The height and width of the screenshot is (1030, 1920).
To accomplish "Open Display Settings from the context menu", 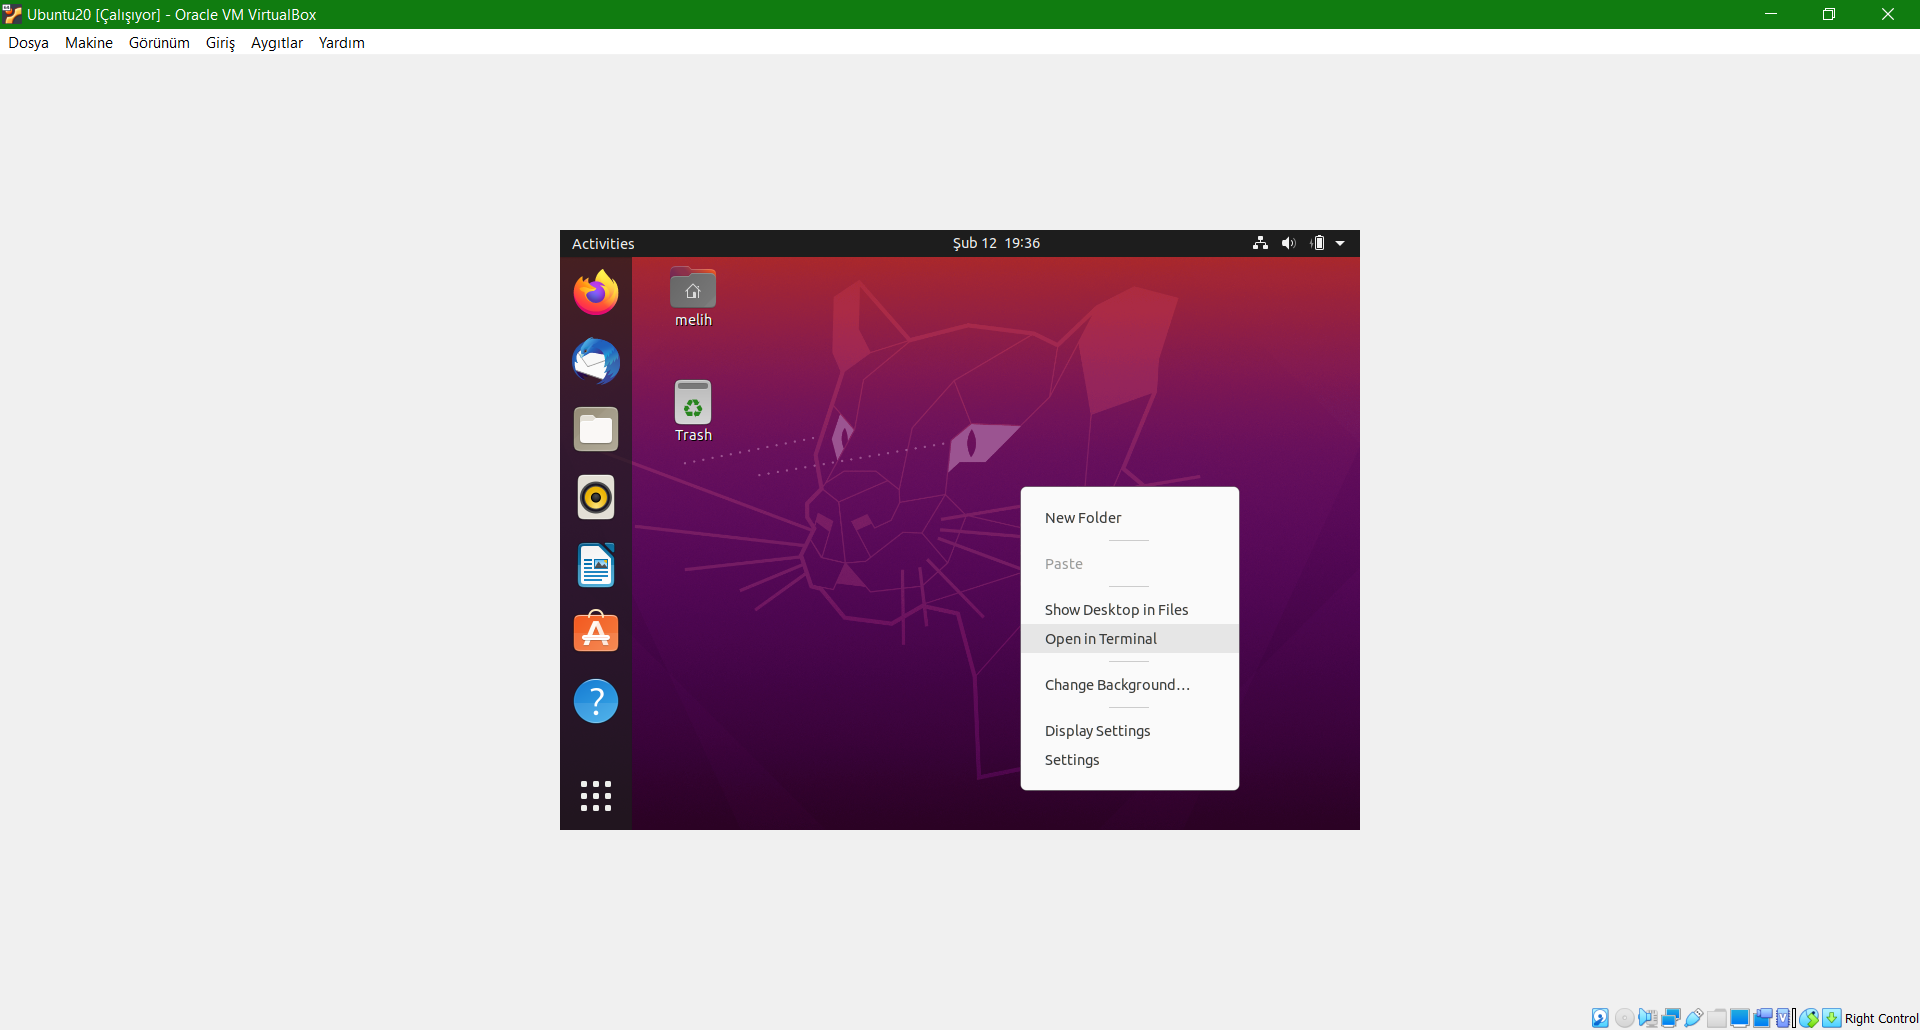I will (1130, 730).
